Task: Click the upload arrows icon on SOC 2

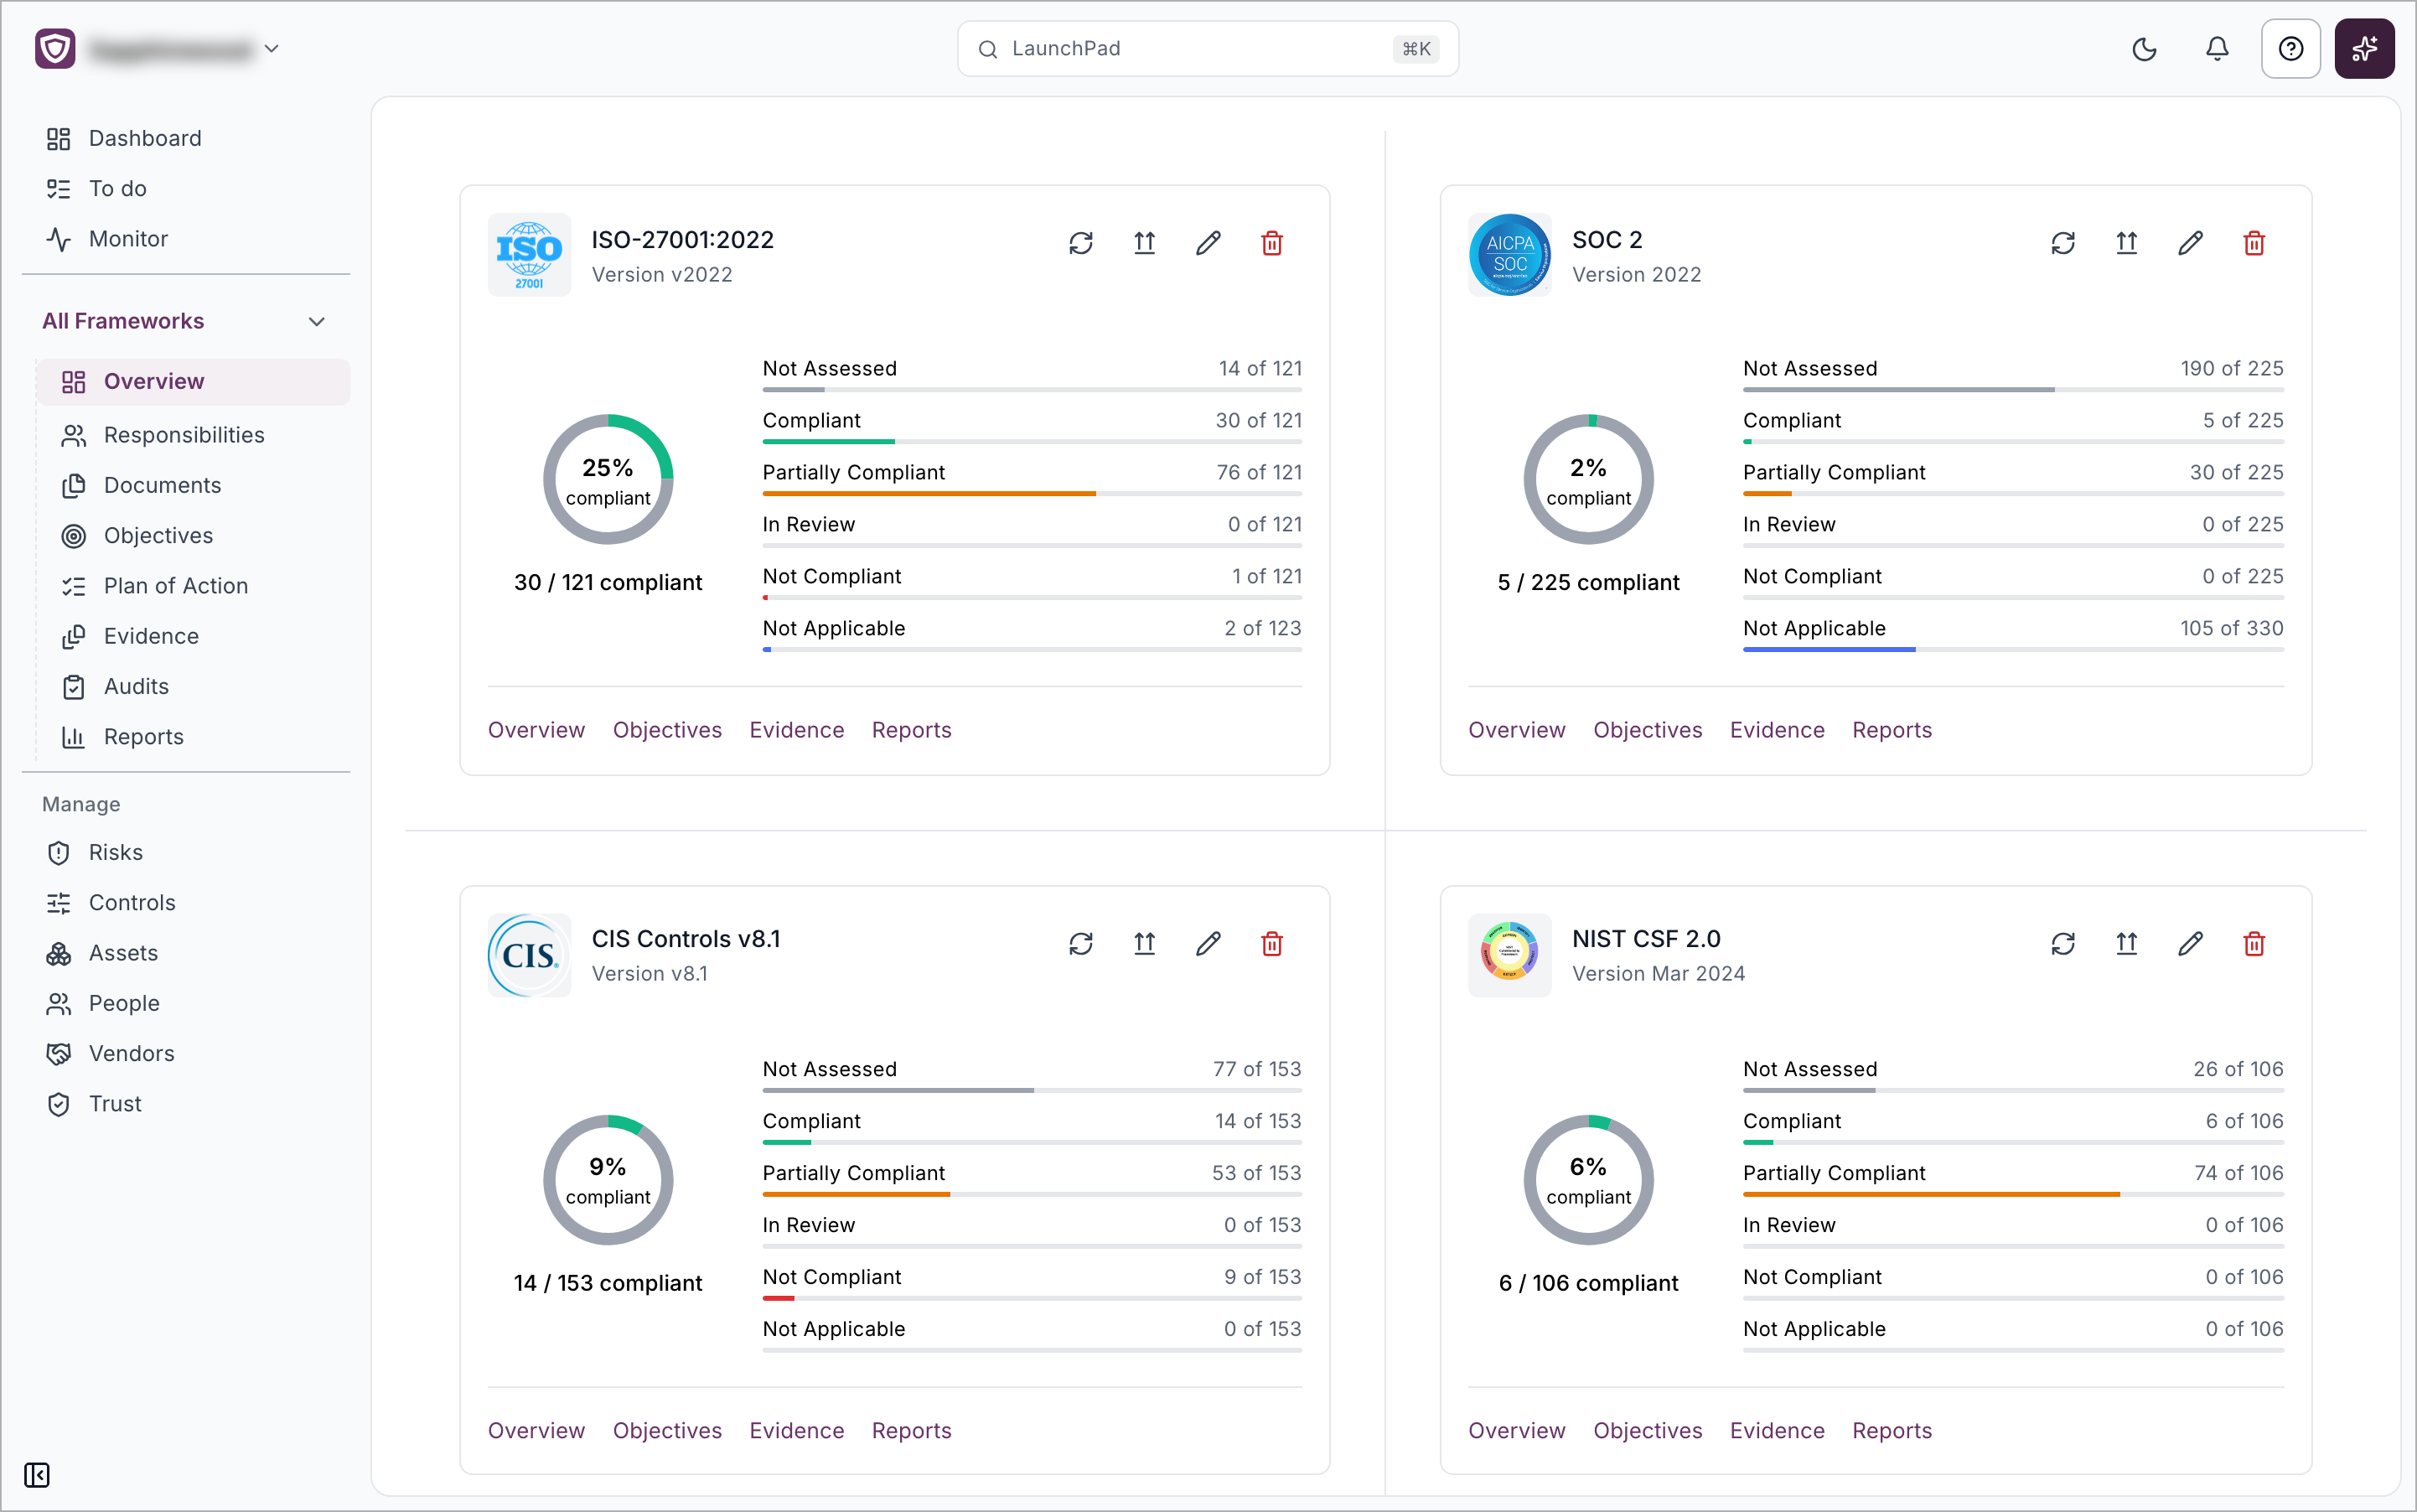Action: tap(2126, 243)
